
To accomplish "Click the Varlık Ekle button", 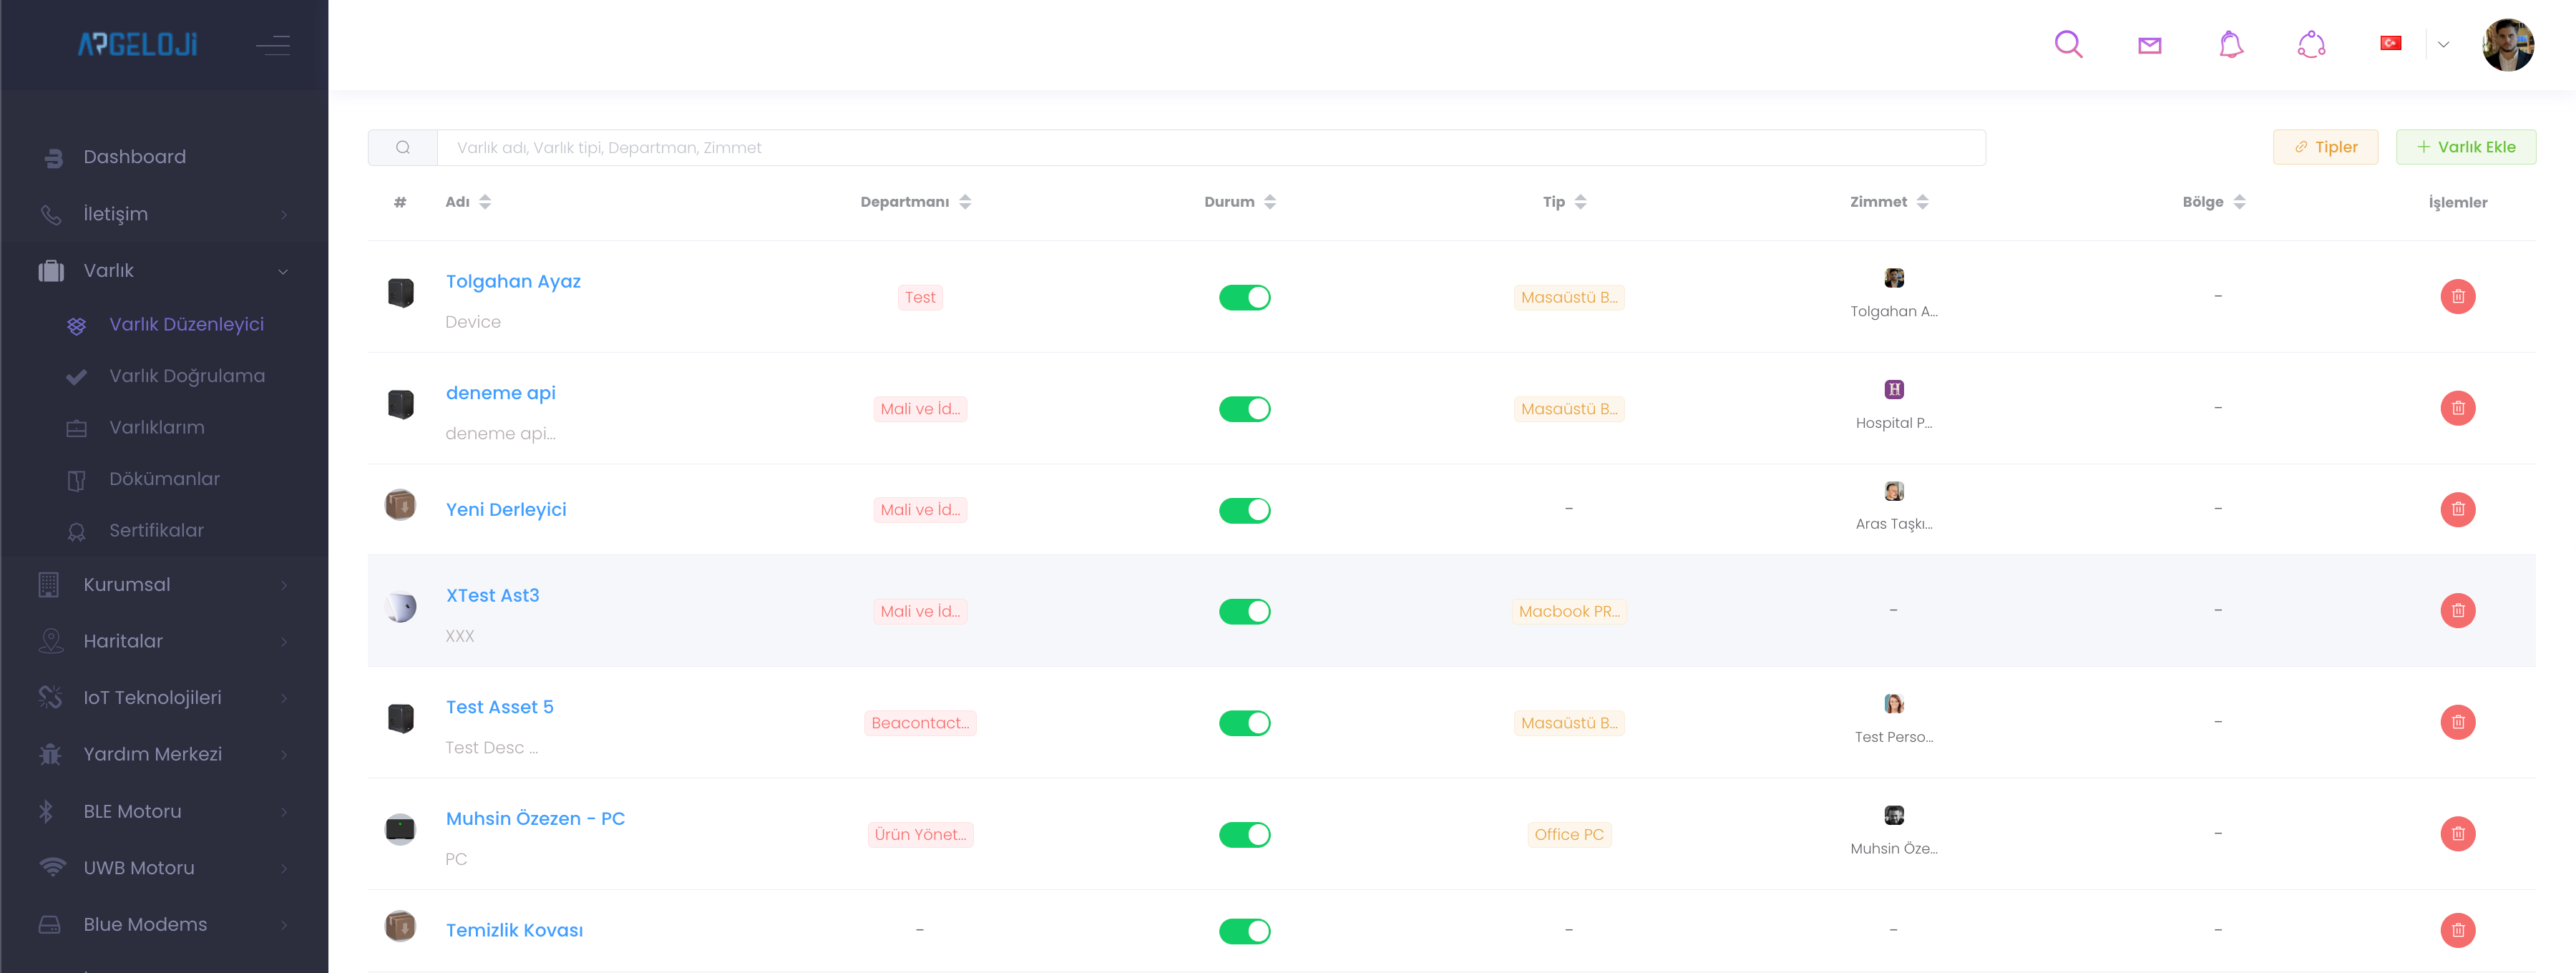I will [x=2465, y=147].
